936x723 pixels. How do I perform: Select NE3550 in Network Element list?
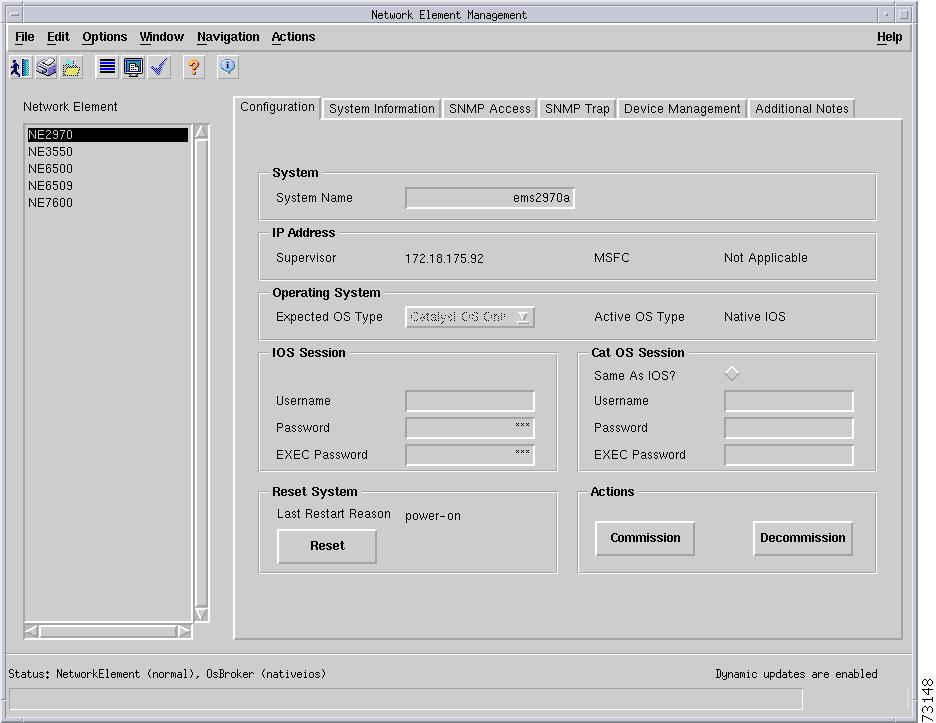coord(107,152)
